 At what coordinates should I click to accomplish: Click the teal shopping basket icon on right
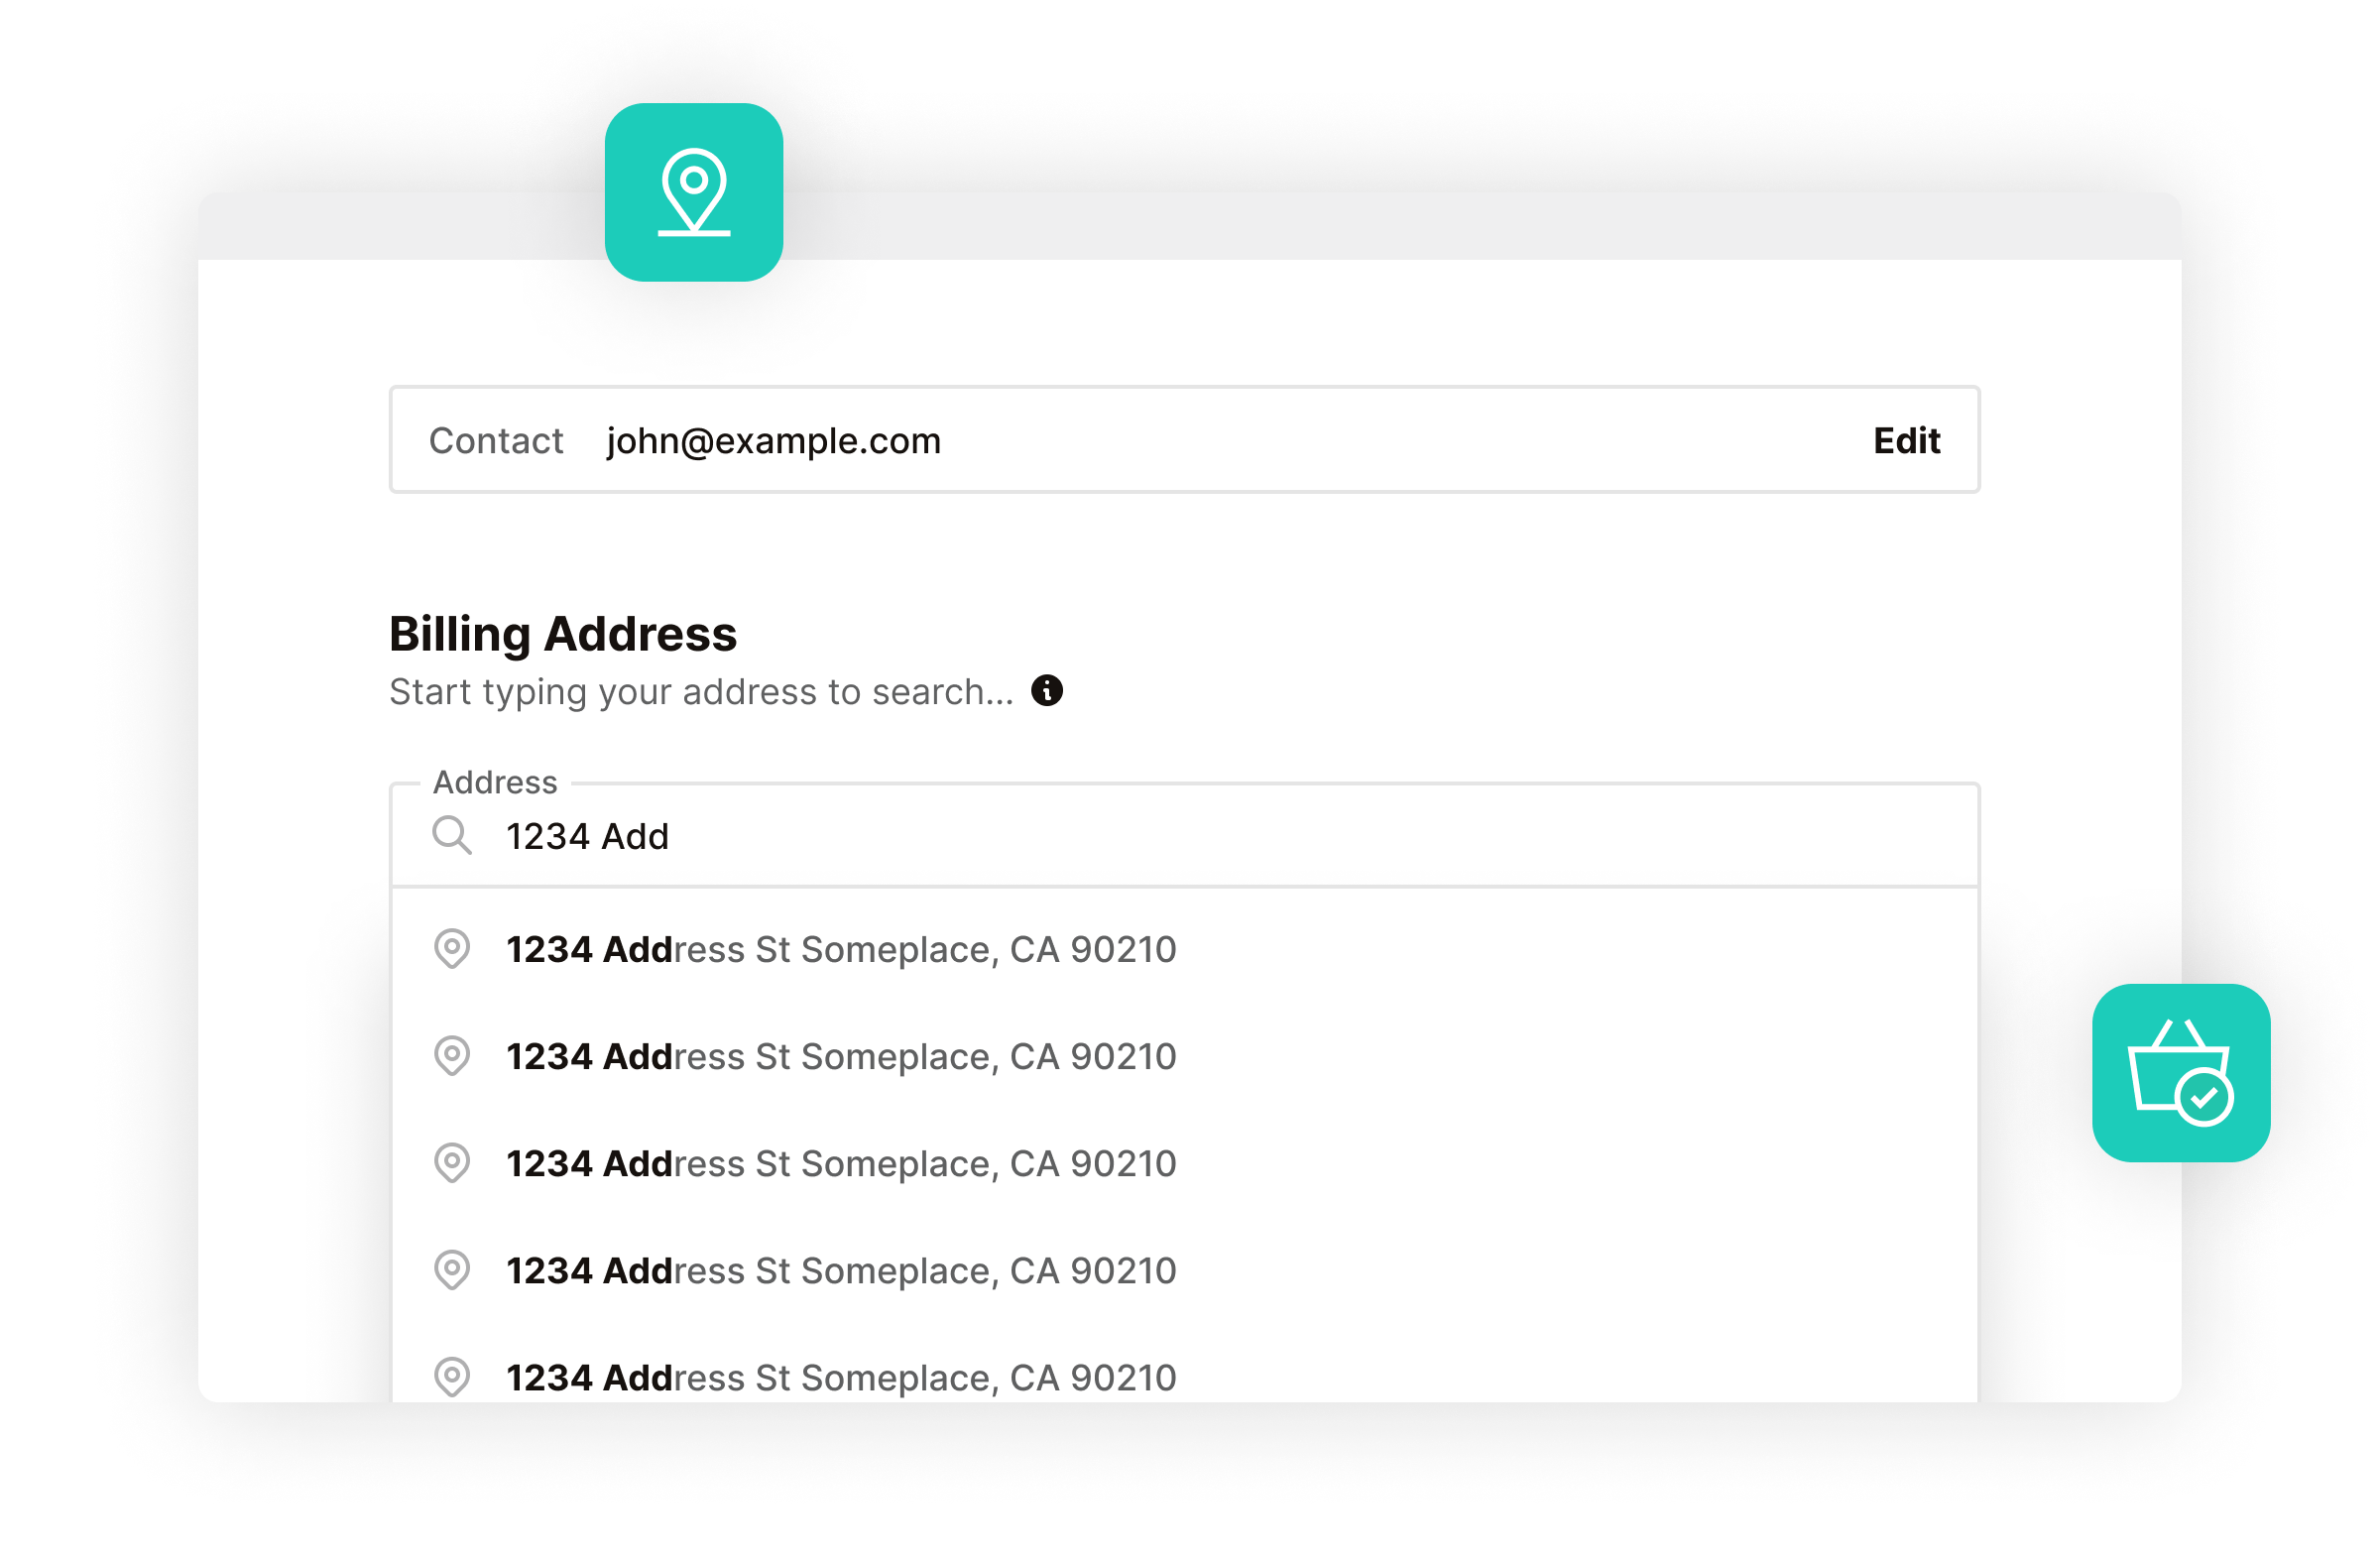[x=2181, y=1075]
